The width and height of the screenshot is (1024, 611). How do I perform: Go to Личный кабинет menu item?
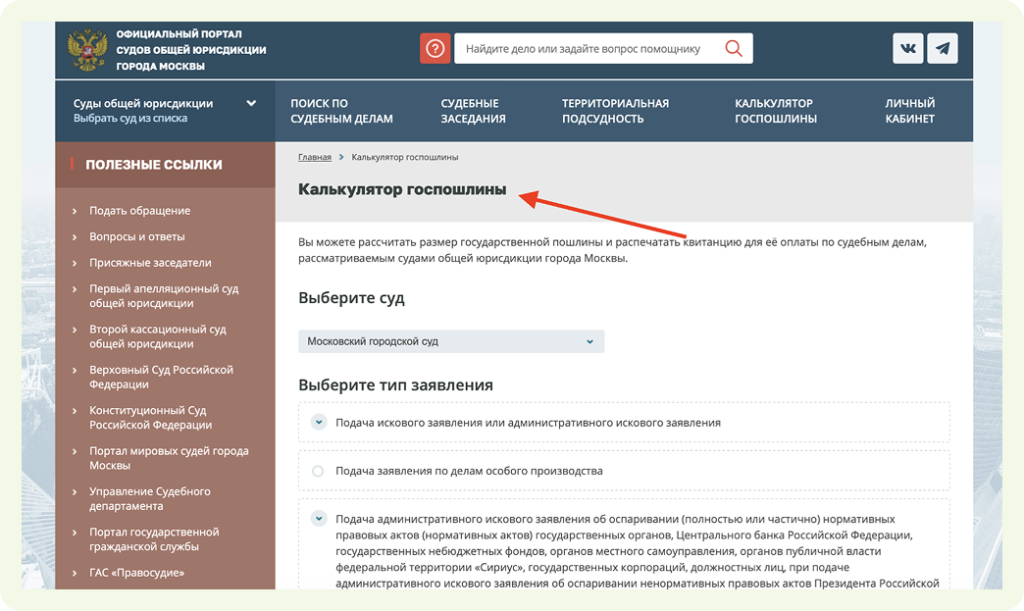pos(909,111)
